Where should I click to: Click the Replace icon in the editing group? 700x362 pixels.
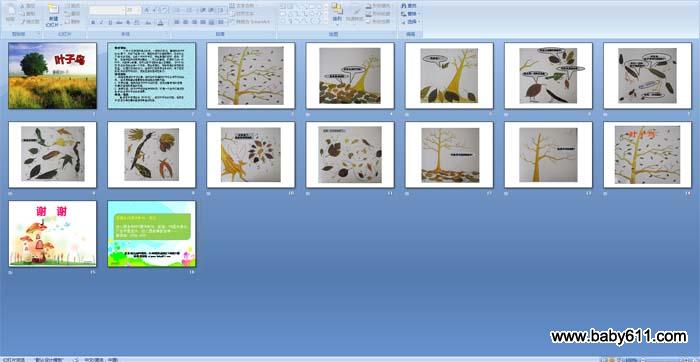(409, 14)
